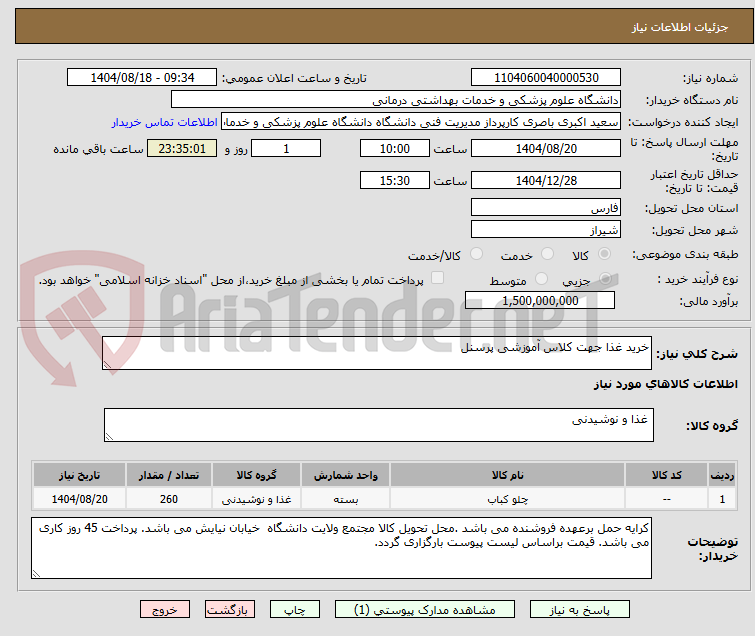Click the financial estimate 1,500,000,000 field
The width and height of the screenshot is (755, 636).
coord(540,300)
